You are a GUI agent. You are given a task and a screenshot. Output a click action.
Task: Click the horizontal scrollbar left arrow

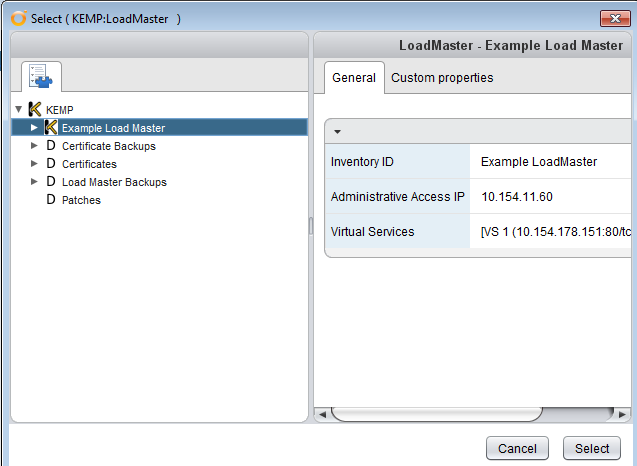tap(323, 414)
